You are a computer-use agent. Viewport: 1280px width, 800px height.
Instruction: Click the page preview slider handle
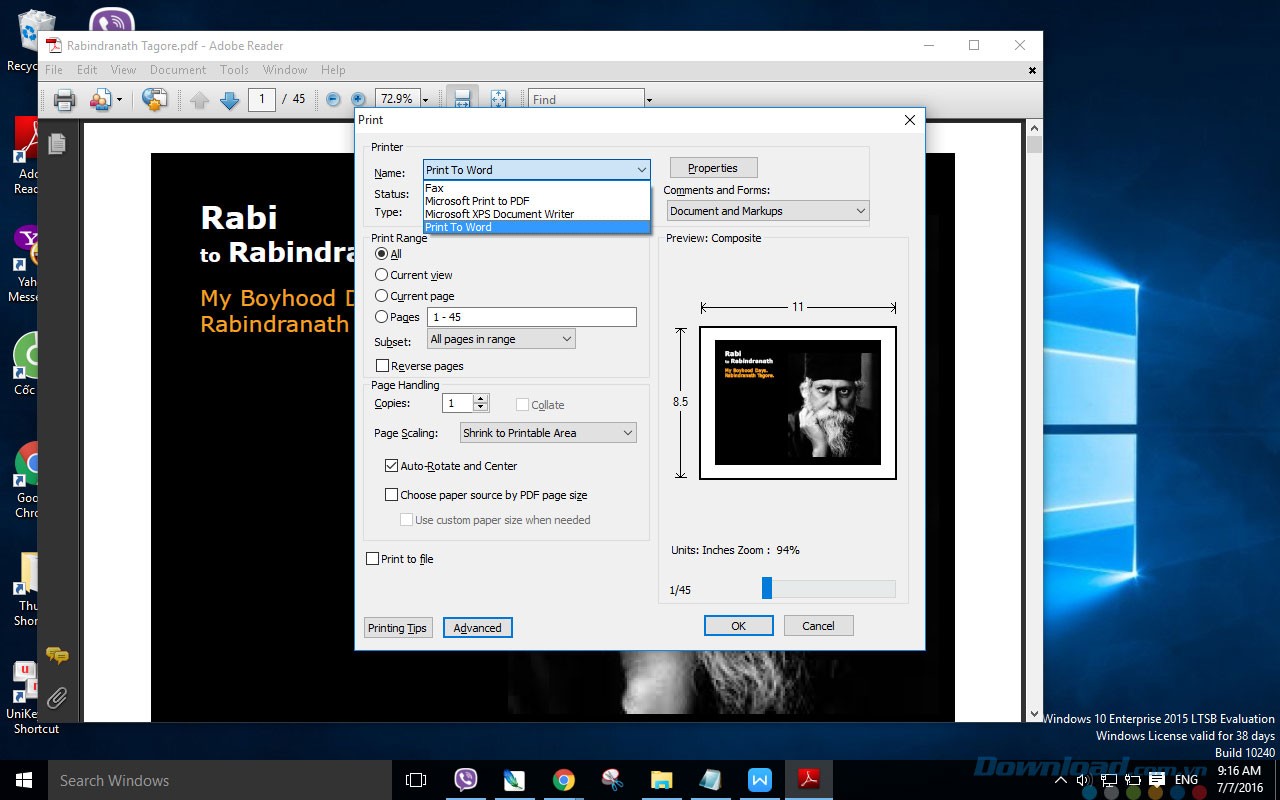[x=767, y=588]
